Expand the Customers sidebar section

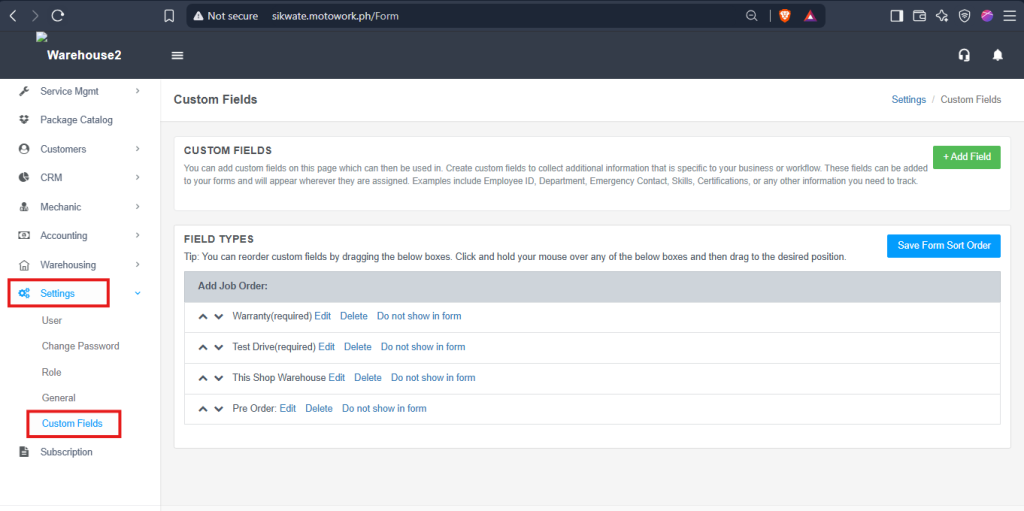click(80, 149)
